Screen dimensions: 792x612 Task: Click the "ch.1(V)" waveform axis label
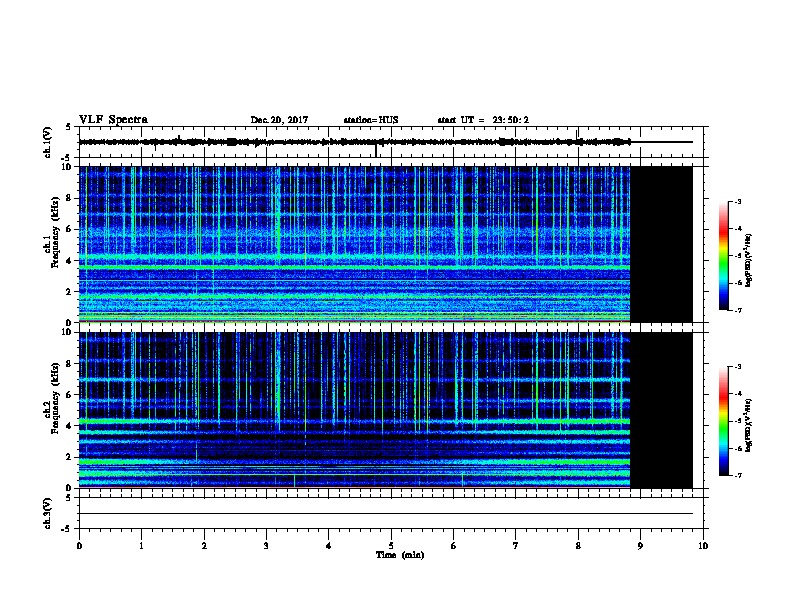click(48, 142)
